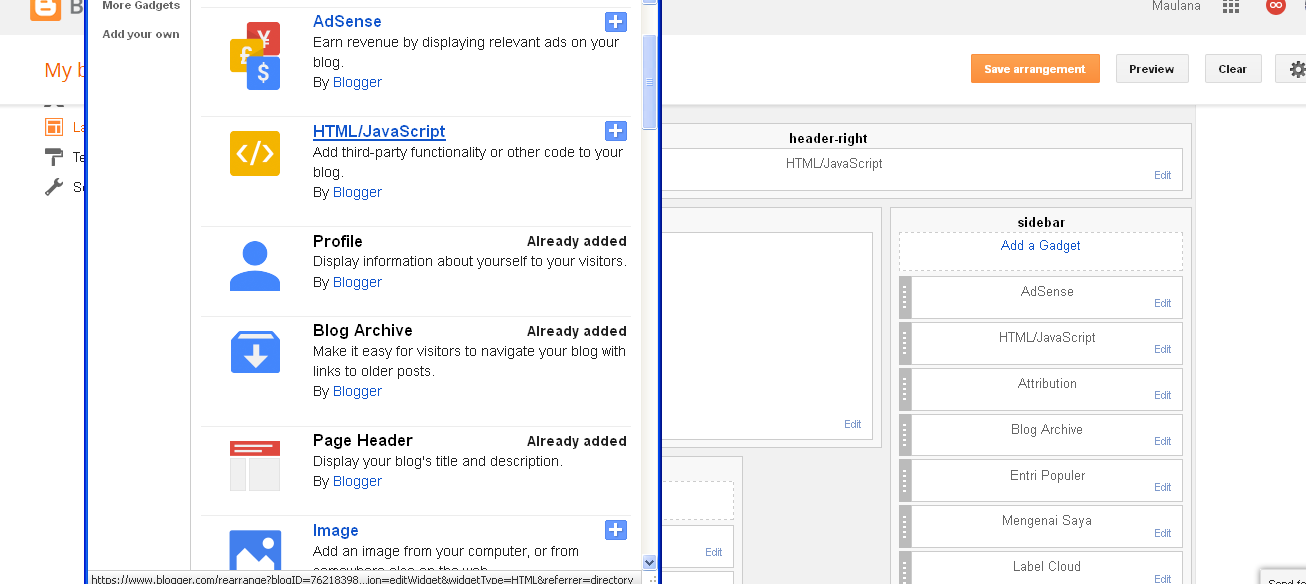The height and width of the screenshot is (584, 1306).
Task: Click the Clear button
Action: click(1233, 69)
